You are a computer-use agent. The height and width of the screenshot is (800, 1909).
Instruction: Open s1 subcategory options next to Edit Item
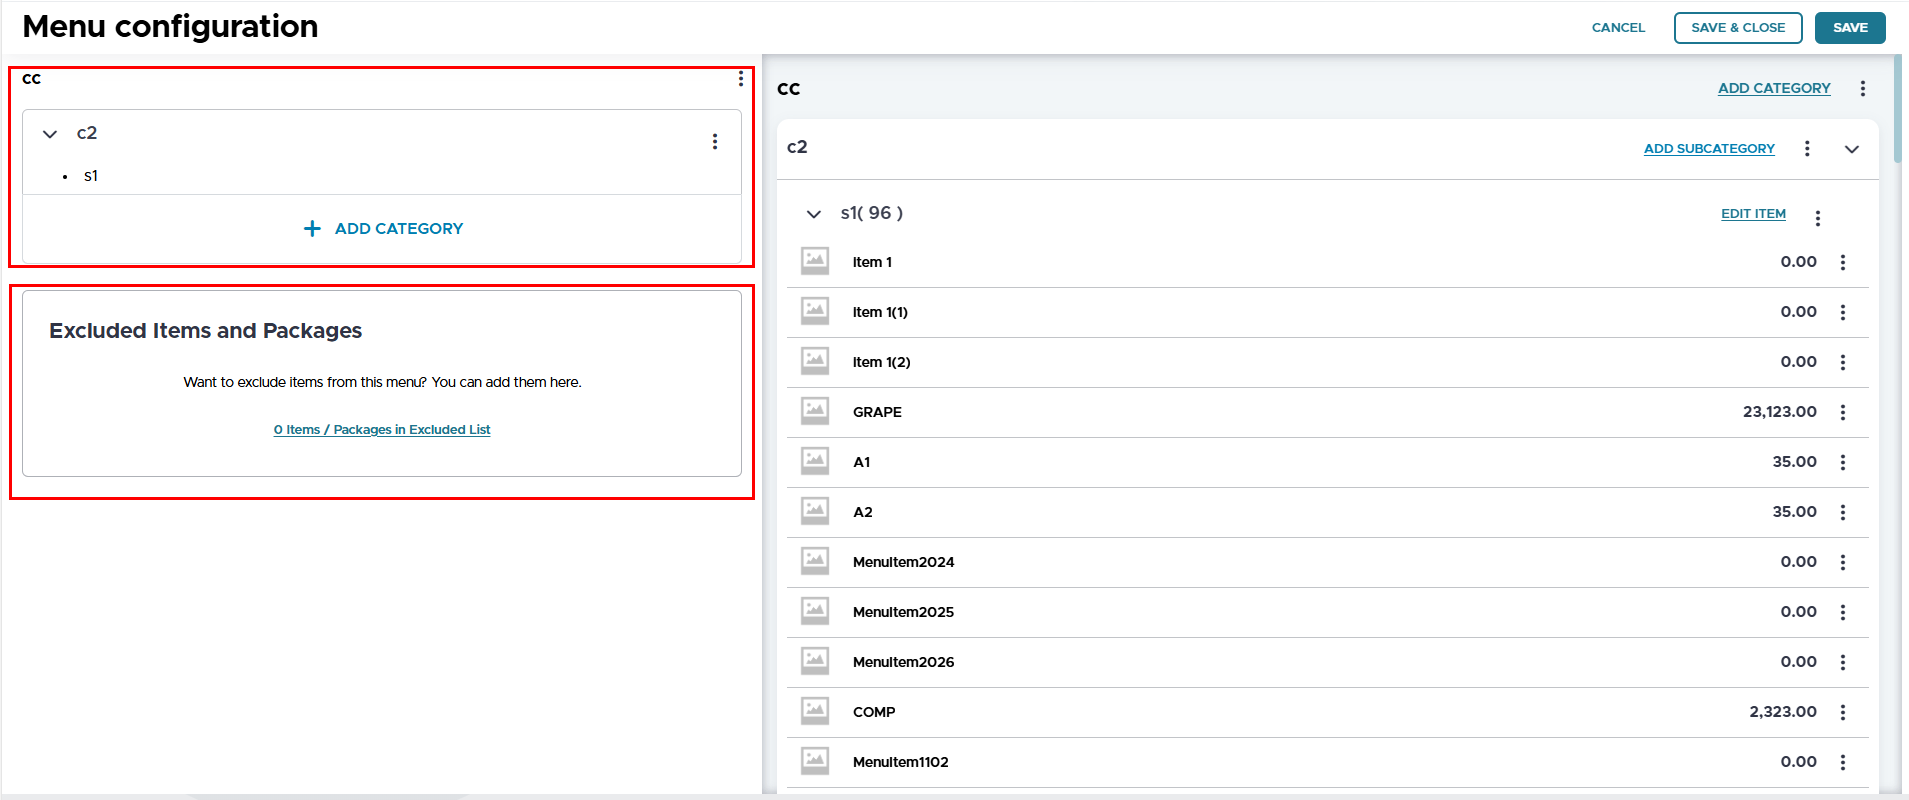click(x=1817, y=218)
